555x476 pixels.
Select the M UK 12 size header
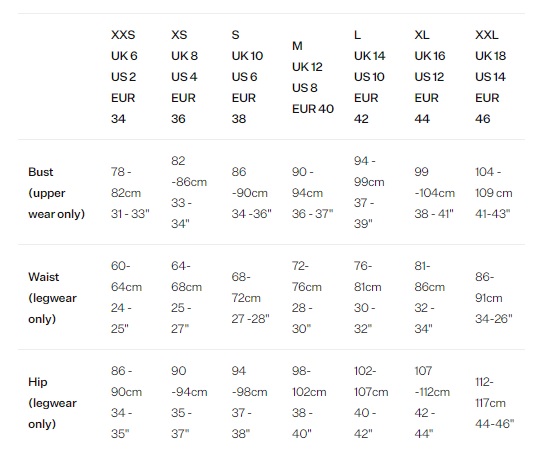pyautogui.click(x=313, y=77)
